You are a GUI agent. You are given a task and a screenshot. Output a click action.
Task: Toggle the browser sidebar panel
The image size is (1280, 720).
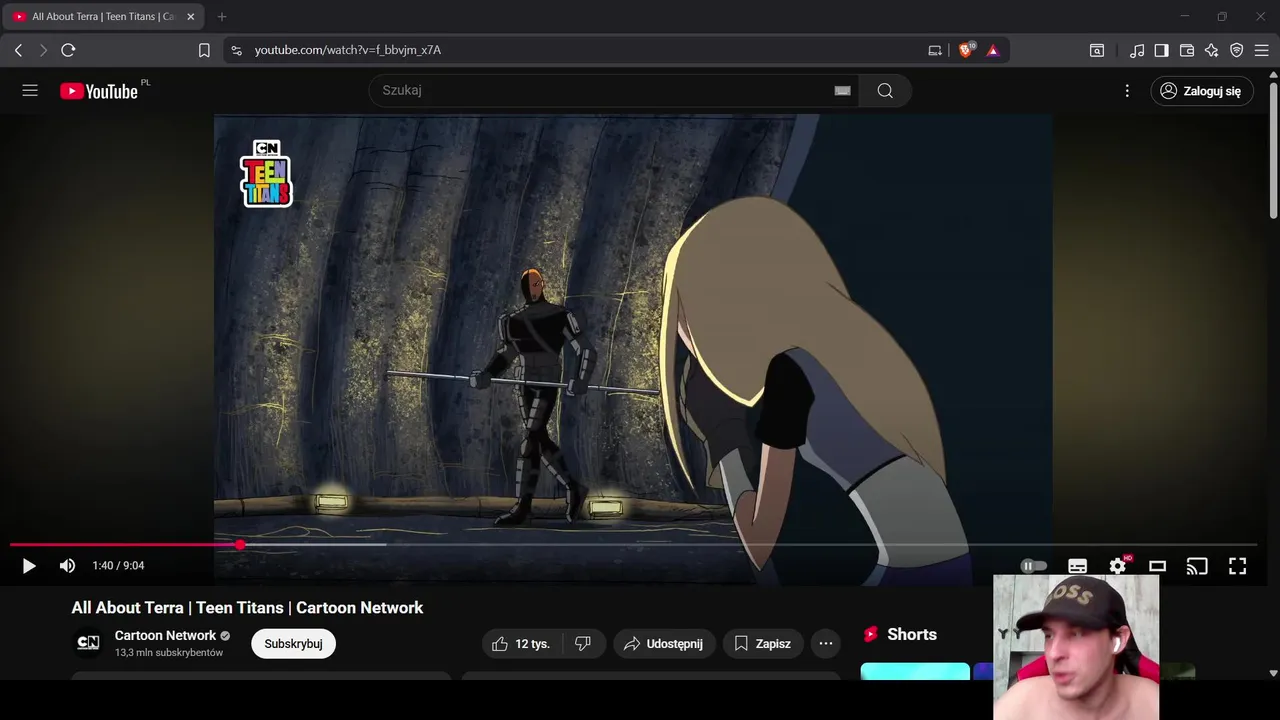[1162, 50]
